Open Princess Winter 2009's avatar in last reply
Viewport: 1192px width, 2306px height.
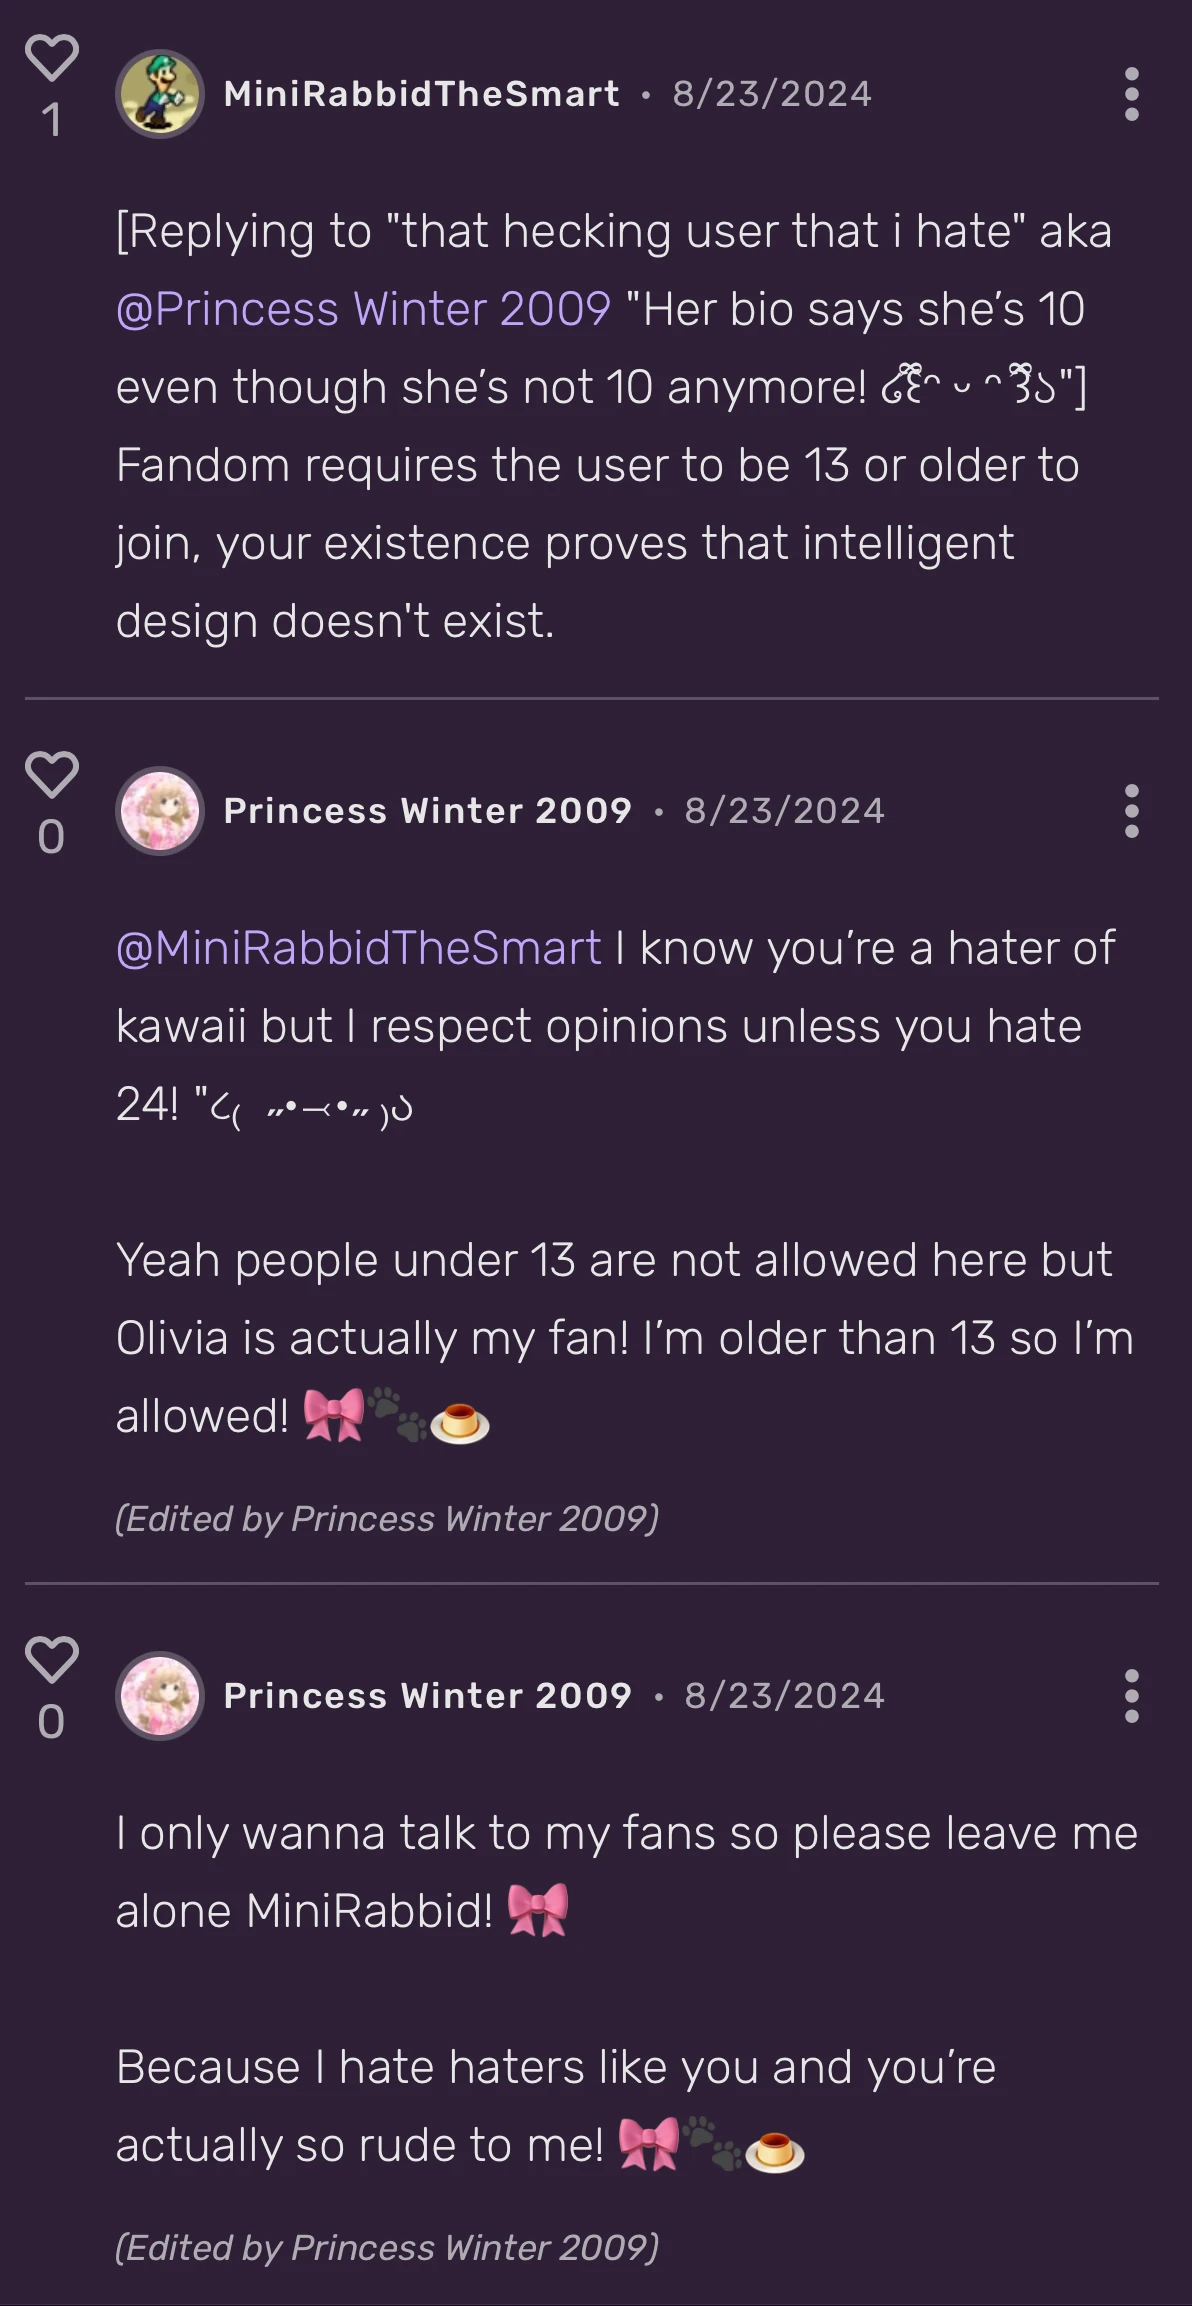[160, 1696]
